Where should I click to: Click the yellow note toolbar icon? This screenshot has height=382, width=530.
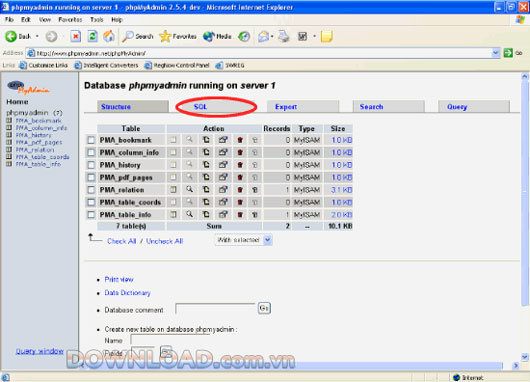[x=327, y=36]
